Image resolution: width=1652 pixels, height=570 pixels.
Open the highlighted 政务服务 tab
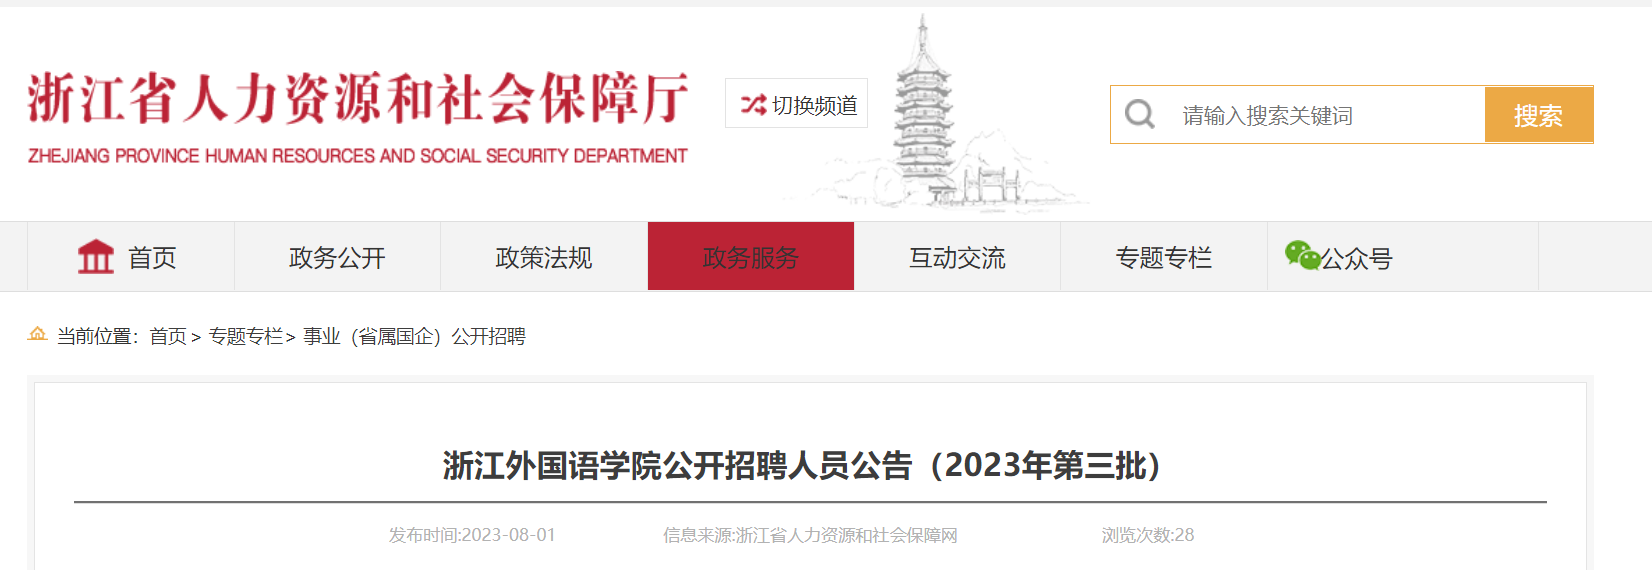[751, 257]
